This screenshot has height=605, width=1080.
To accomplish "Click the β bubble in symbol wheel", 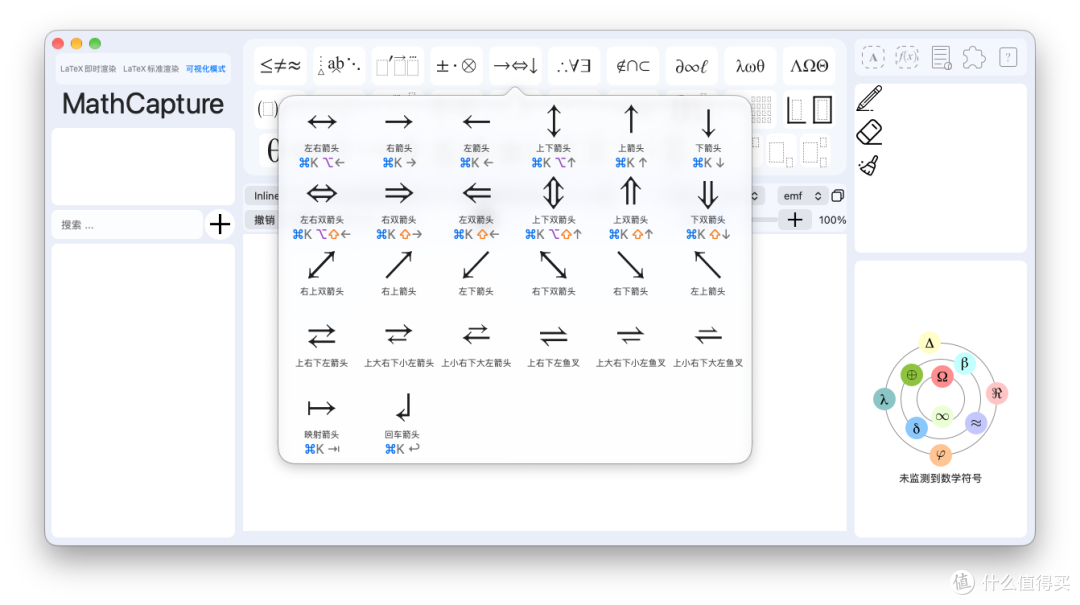I will click(x=964, y=363).
